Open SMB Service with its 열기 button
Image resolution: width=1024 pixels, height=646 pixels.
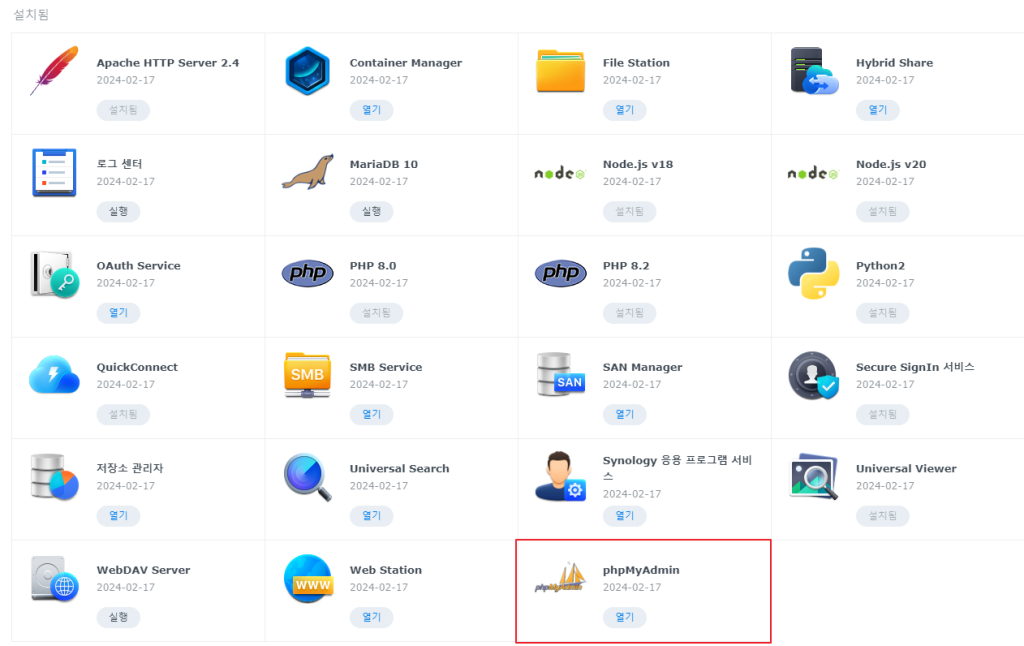pyautogui.click(x=372, y=414)
